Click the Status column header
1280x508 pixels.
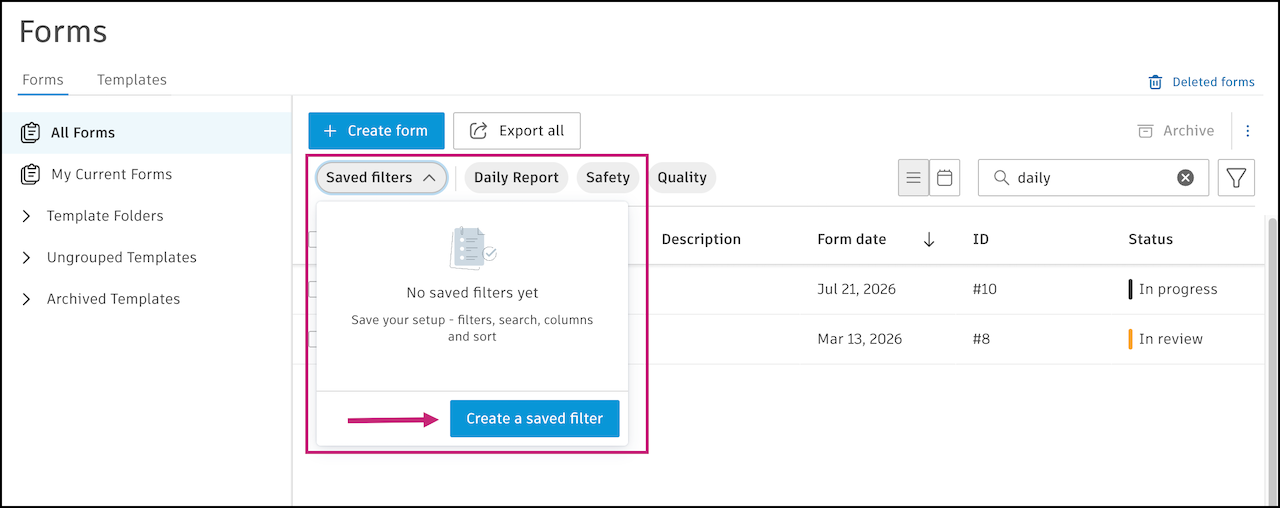[1151, 240]
